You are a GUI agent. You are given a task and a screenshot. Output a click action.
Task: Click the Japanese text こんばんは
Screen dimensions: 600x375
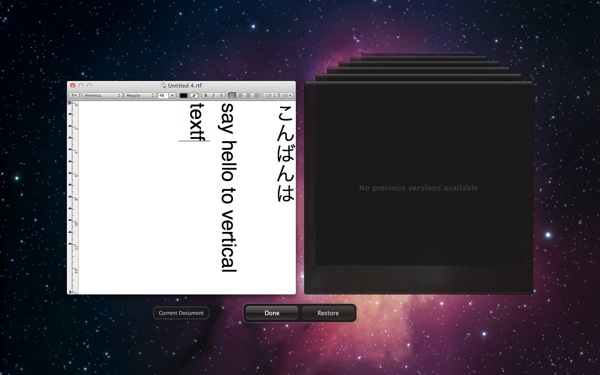[x=285, y=153]
